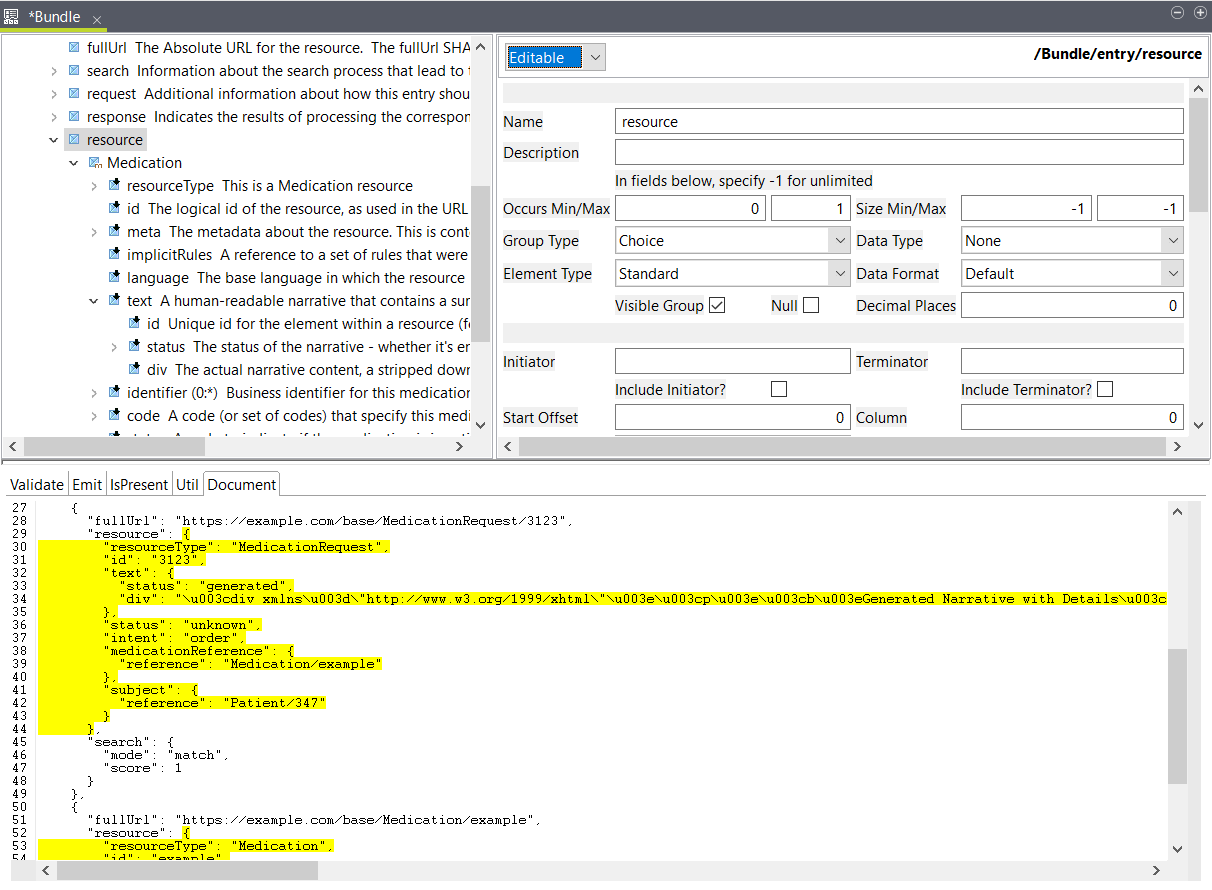Click the Bundle editor tab icon
The width and height of the screenshot is (1212, 890).
pyautogui.click(x=12, y=17)
